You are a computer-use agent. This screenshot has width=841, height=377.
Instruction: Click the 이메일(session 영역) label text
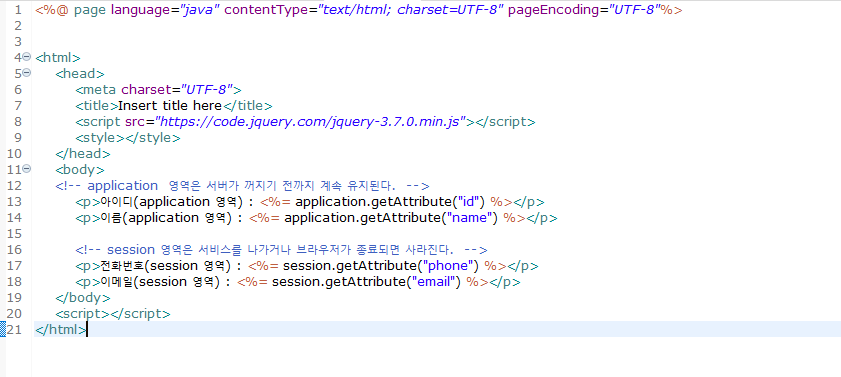point(161,282)
